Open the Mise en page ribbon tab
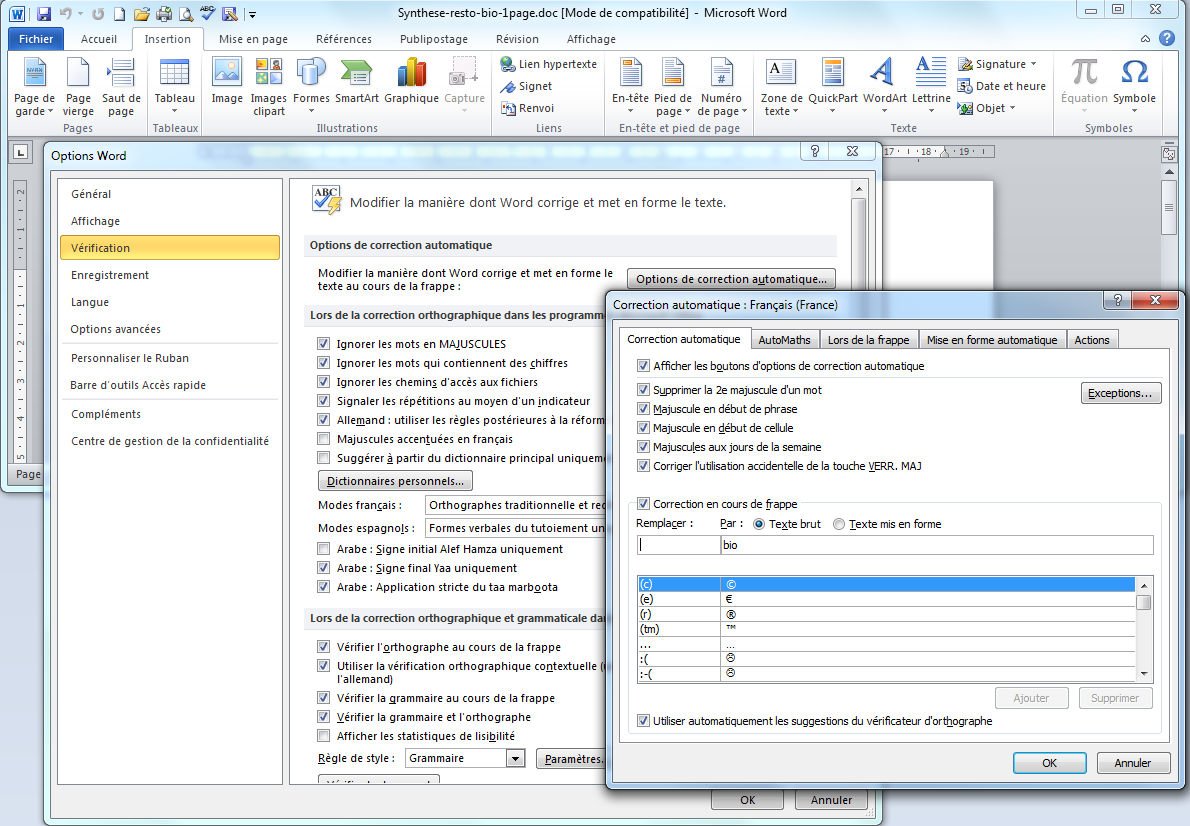The width and height of the screenshot is (1190, 826). click(253, 39)
